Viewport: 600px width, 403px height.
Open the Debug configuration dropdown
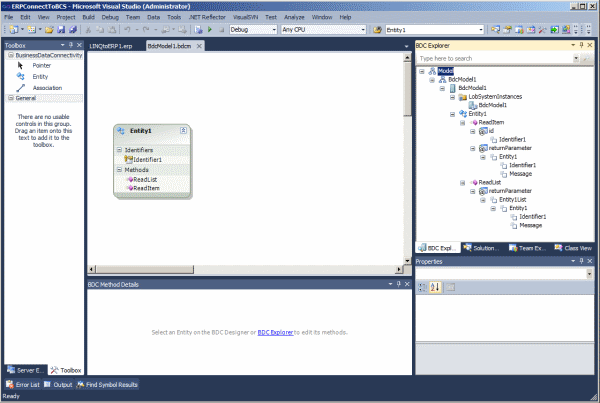[x=274, y=29]
